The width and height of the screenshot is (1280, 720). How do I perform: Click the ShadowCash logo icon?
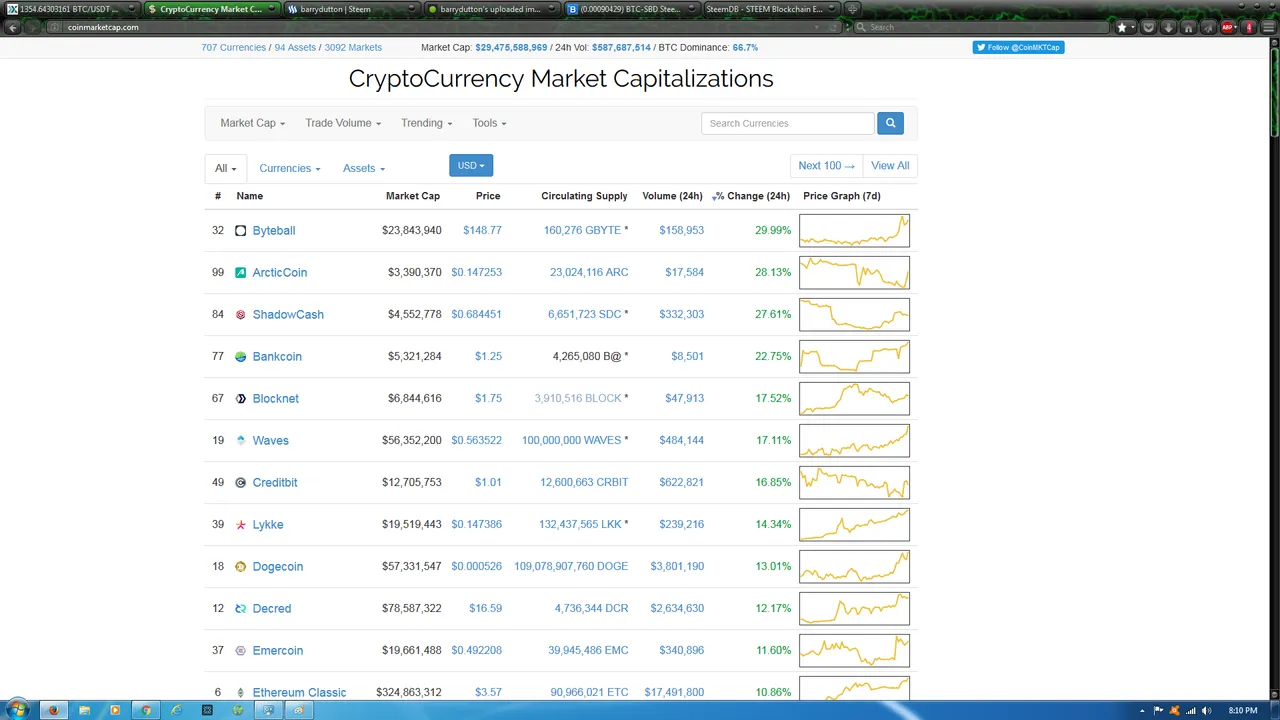coord(240,315)
